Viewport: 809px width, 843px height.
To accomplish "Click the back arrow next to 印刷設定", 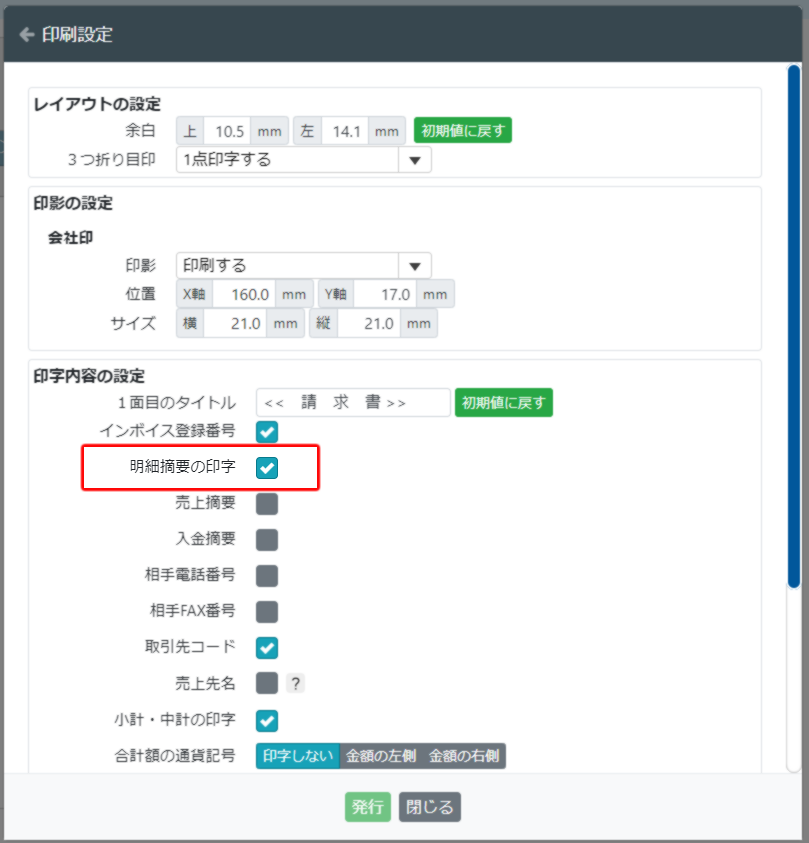I will coord(26,33).
